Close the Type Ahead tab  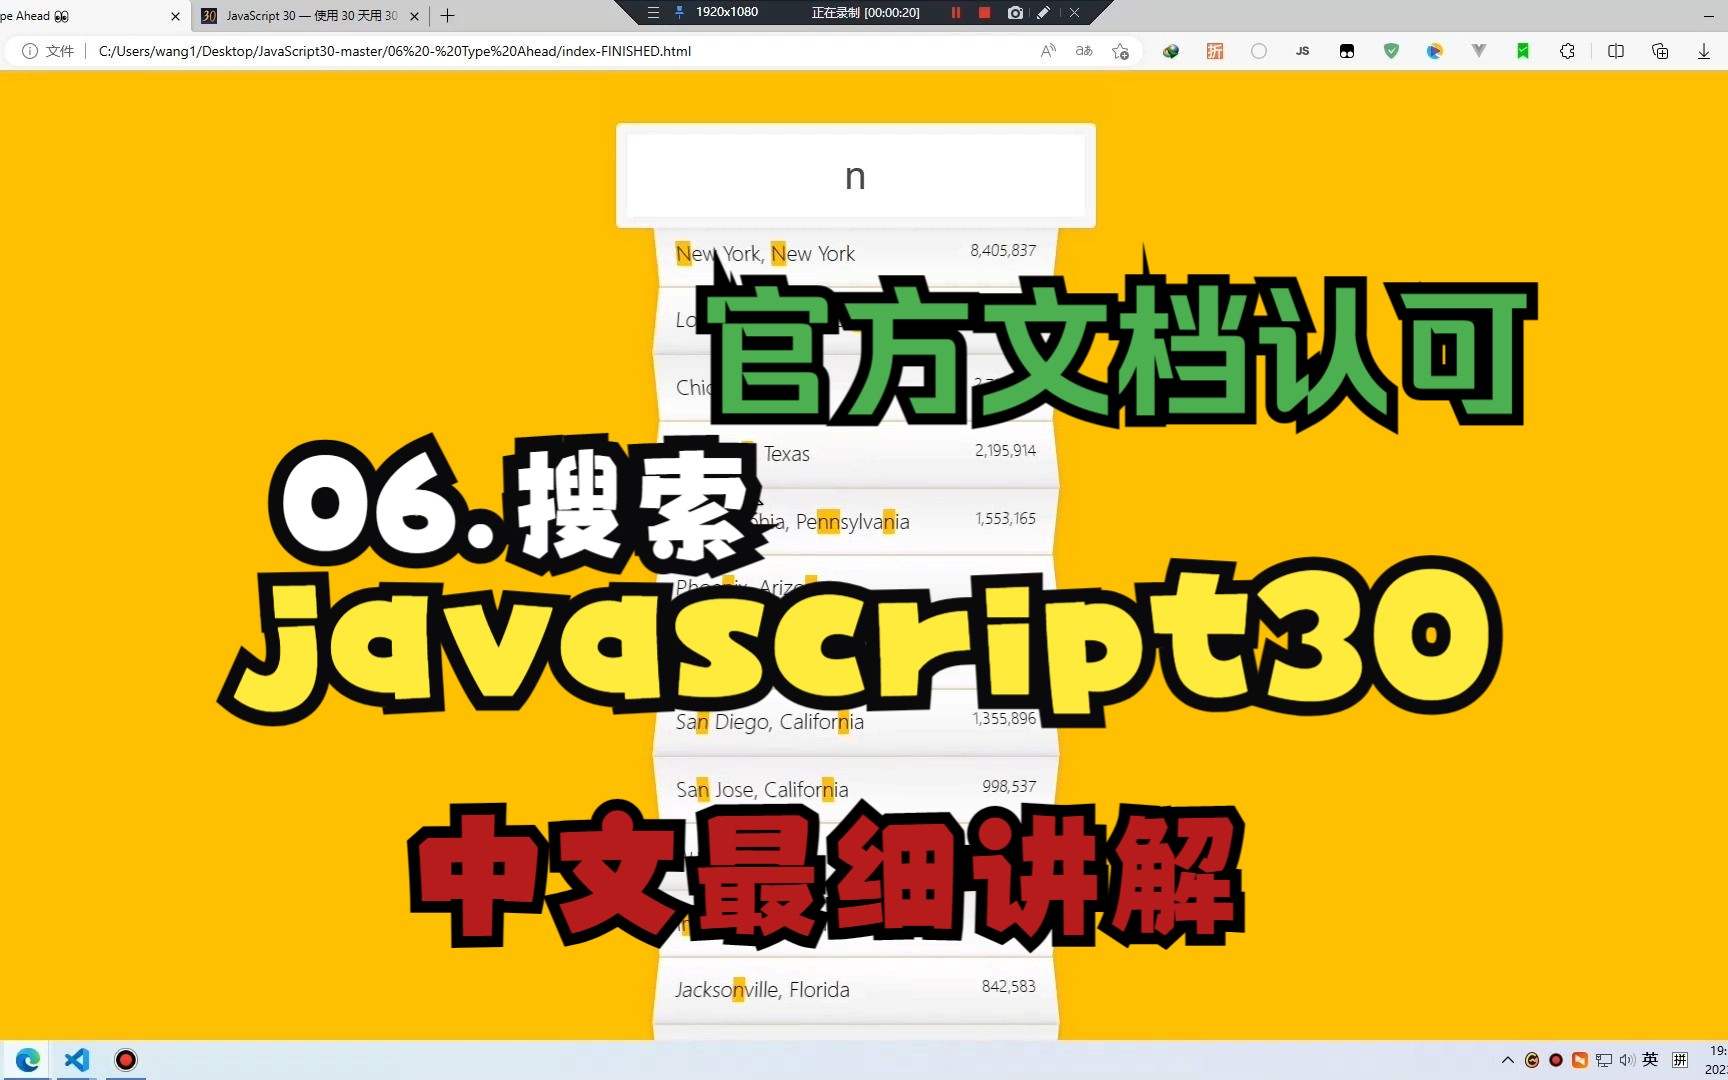(175, 16)
